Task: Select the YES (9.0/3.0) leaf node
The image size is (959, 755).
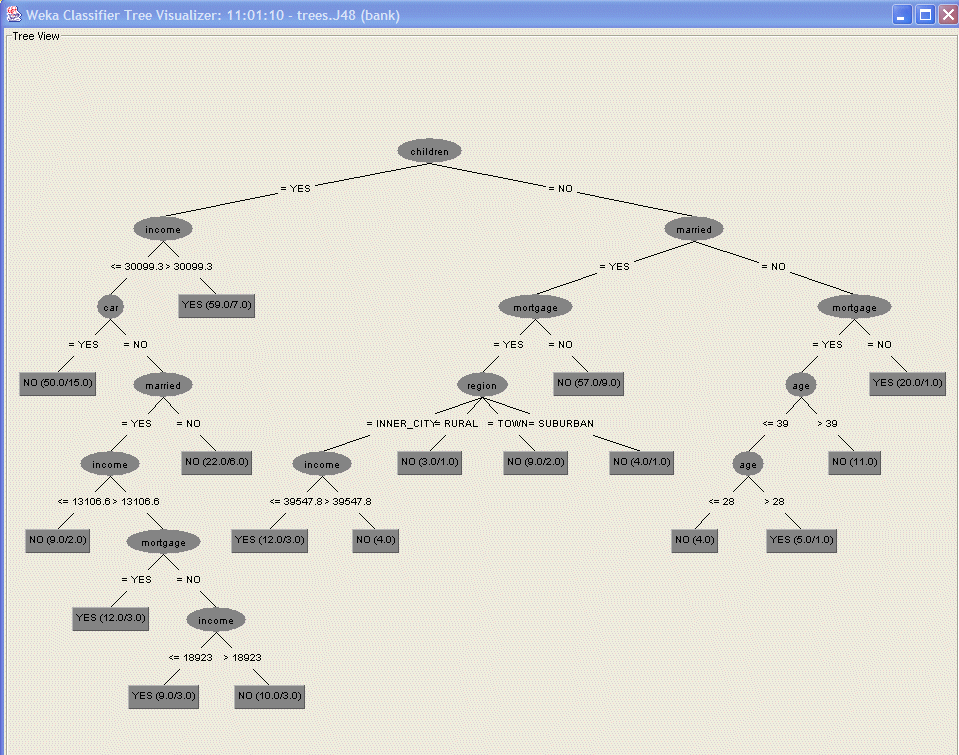Action: [163, 696]
